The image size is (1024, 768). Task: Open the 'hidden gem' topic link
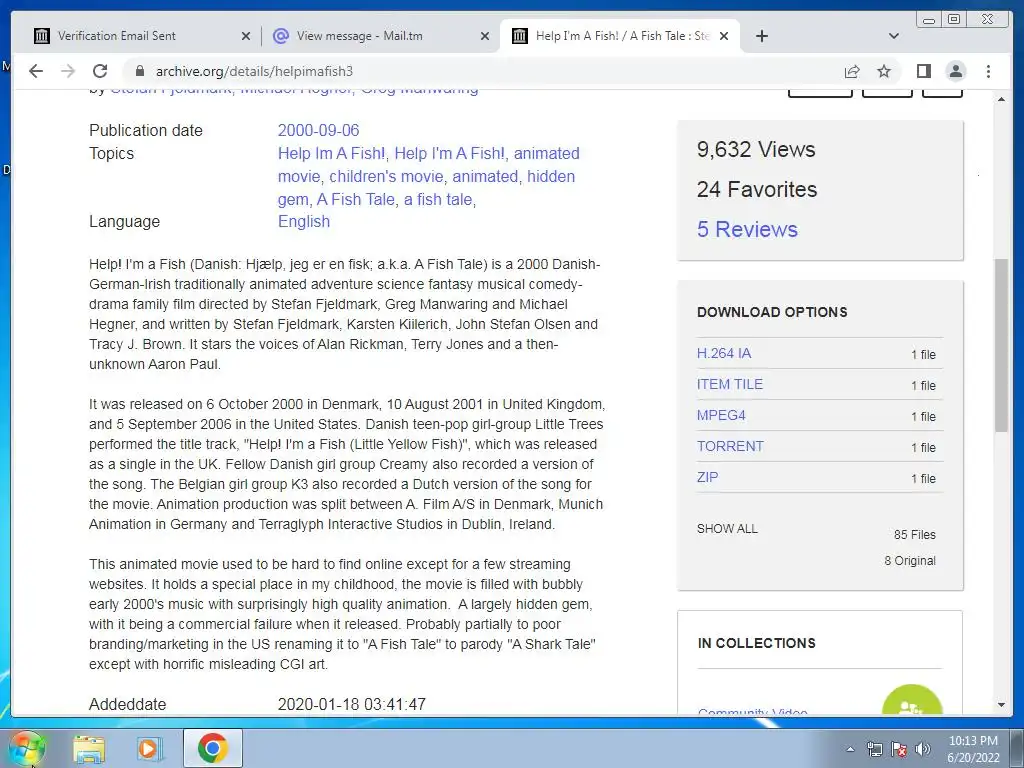pos(426,187)
